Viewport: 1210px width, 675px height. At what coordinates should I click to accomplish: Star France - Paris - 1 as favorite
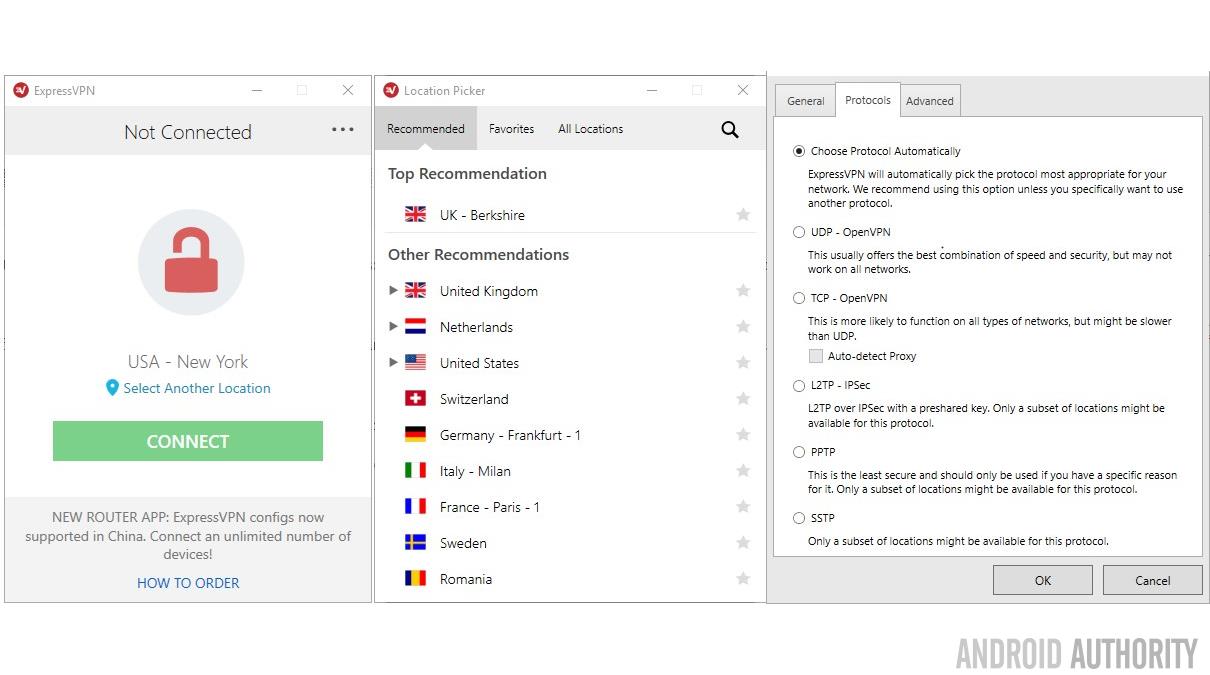[x=743, y=506]
